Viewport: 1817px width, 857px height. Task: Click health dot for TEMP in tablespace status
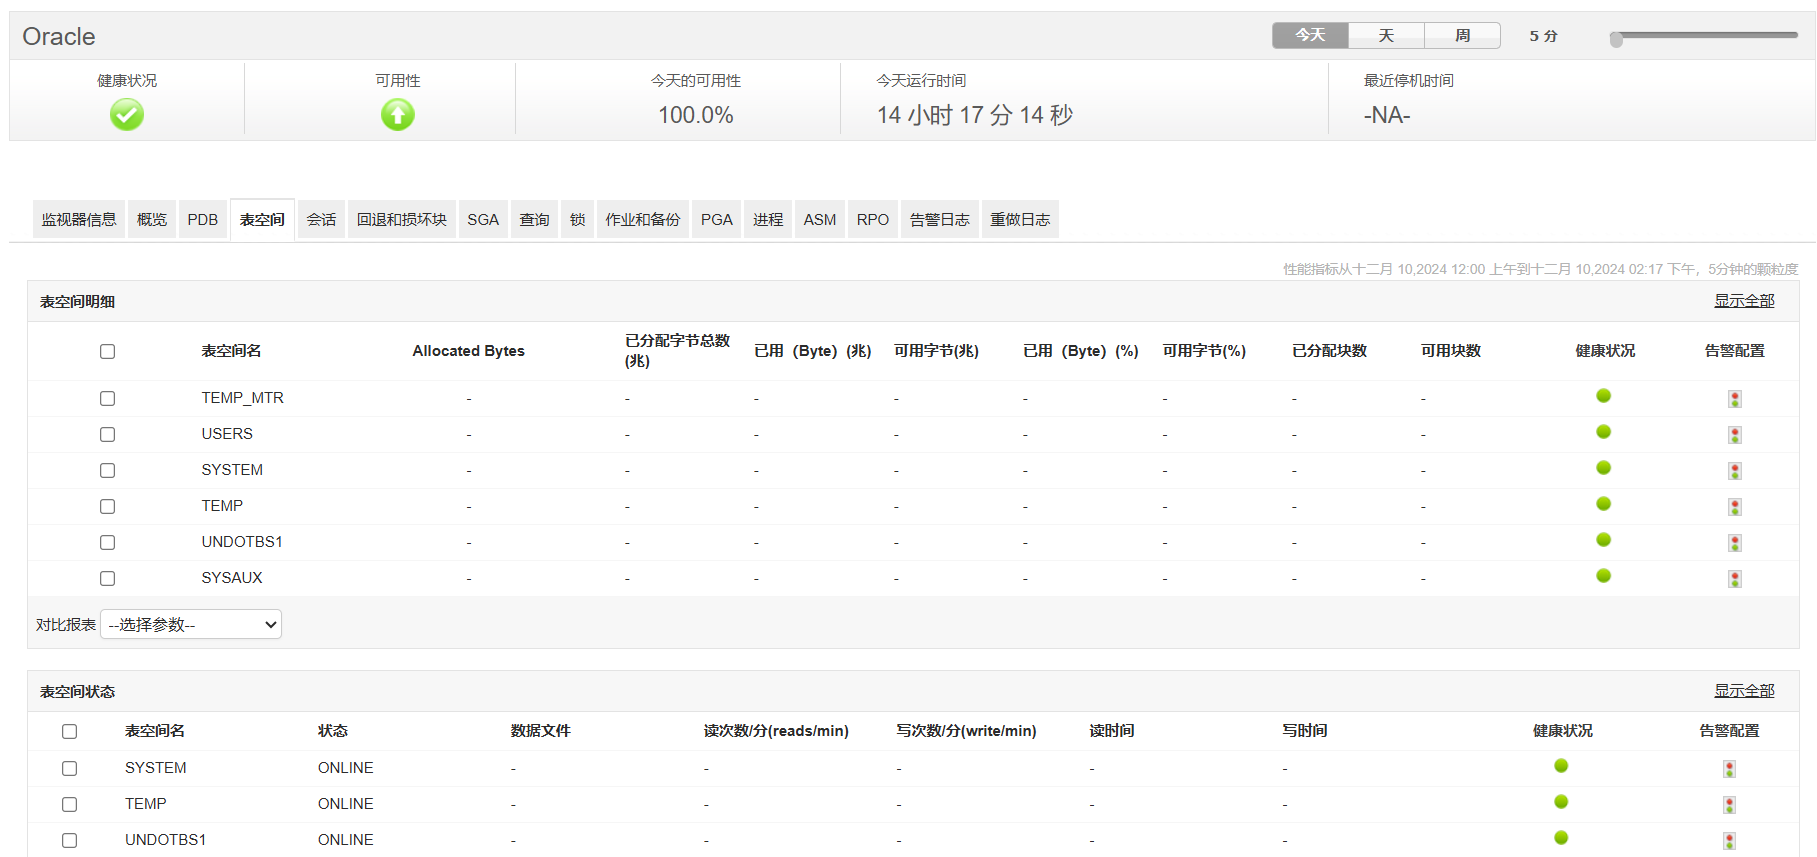tap(1561, 802)
